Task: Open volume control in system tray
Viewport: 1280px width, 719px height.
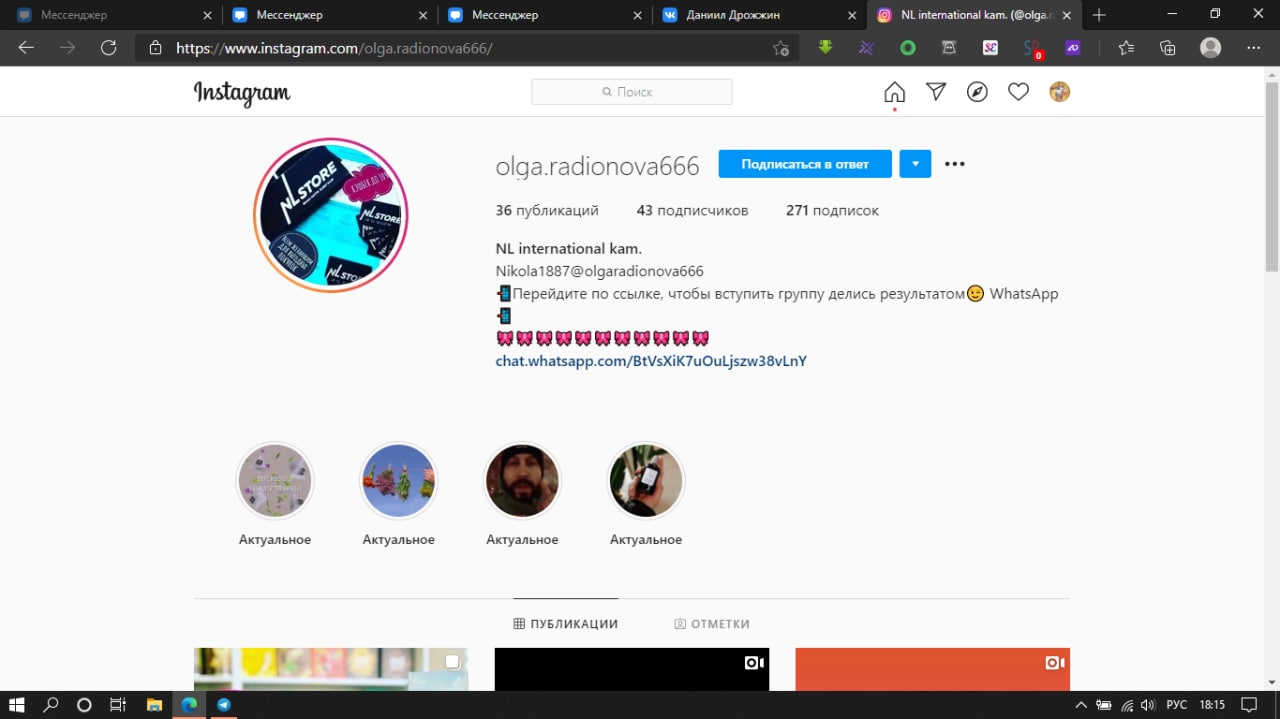Action: [x=1148, y=705]
